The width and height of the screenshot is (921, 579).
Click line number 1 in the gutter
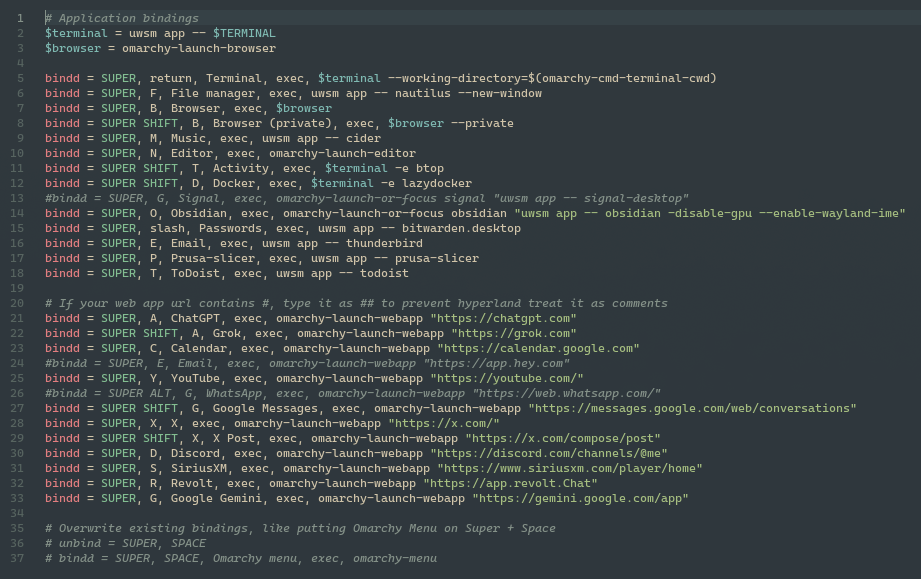(x=19, y=18)
